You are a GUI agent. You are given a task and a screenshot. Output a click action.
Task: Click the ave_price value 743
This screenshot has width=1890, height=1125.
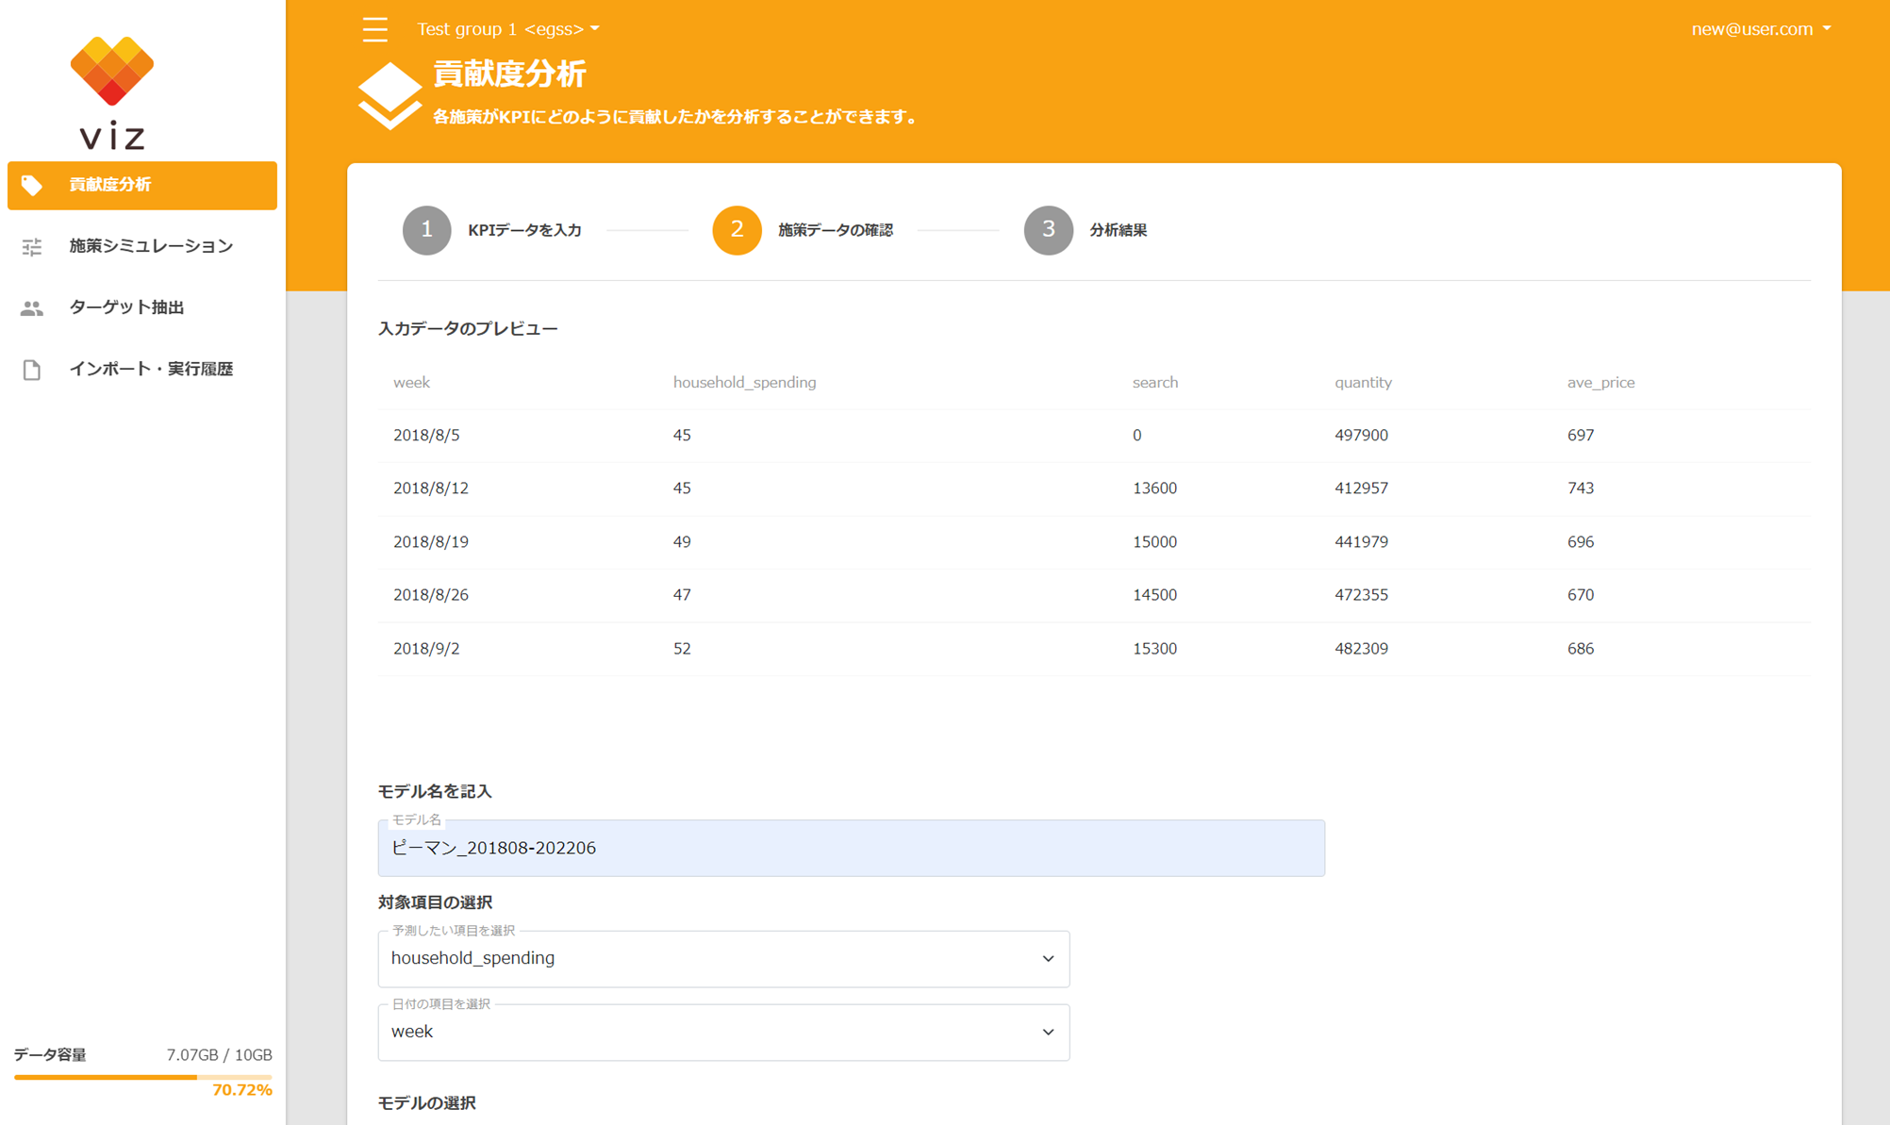(x=1580, y=488)
